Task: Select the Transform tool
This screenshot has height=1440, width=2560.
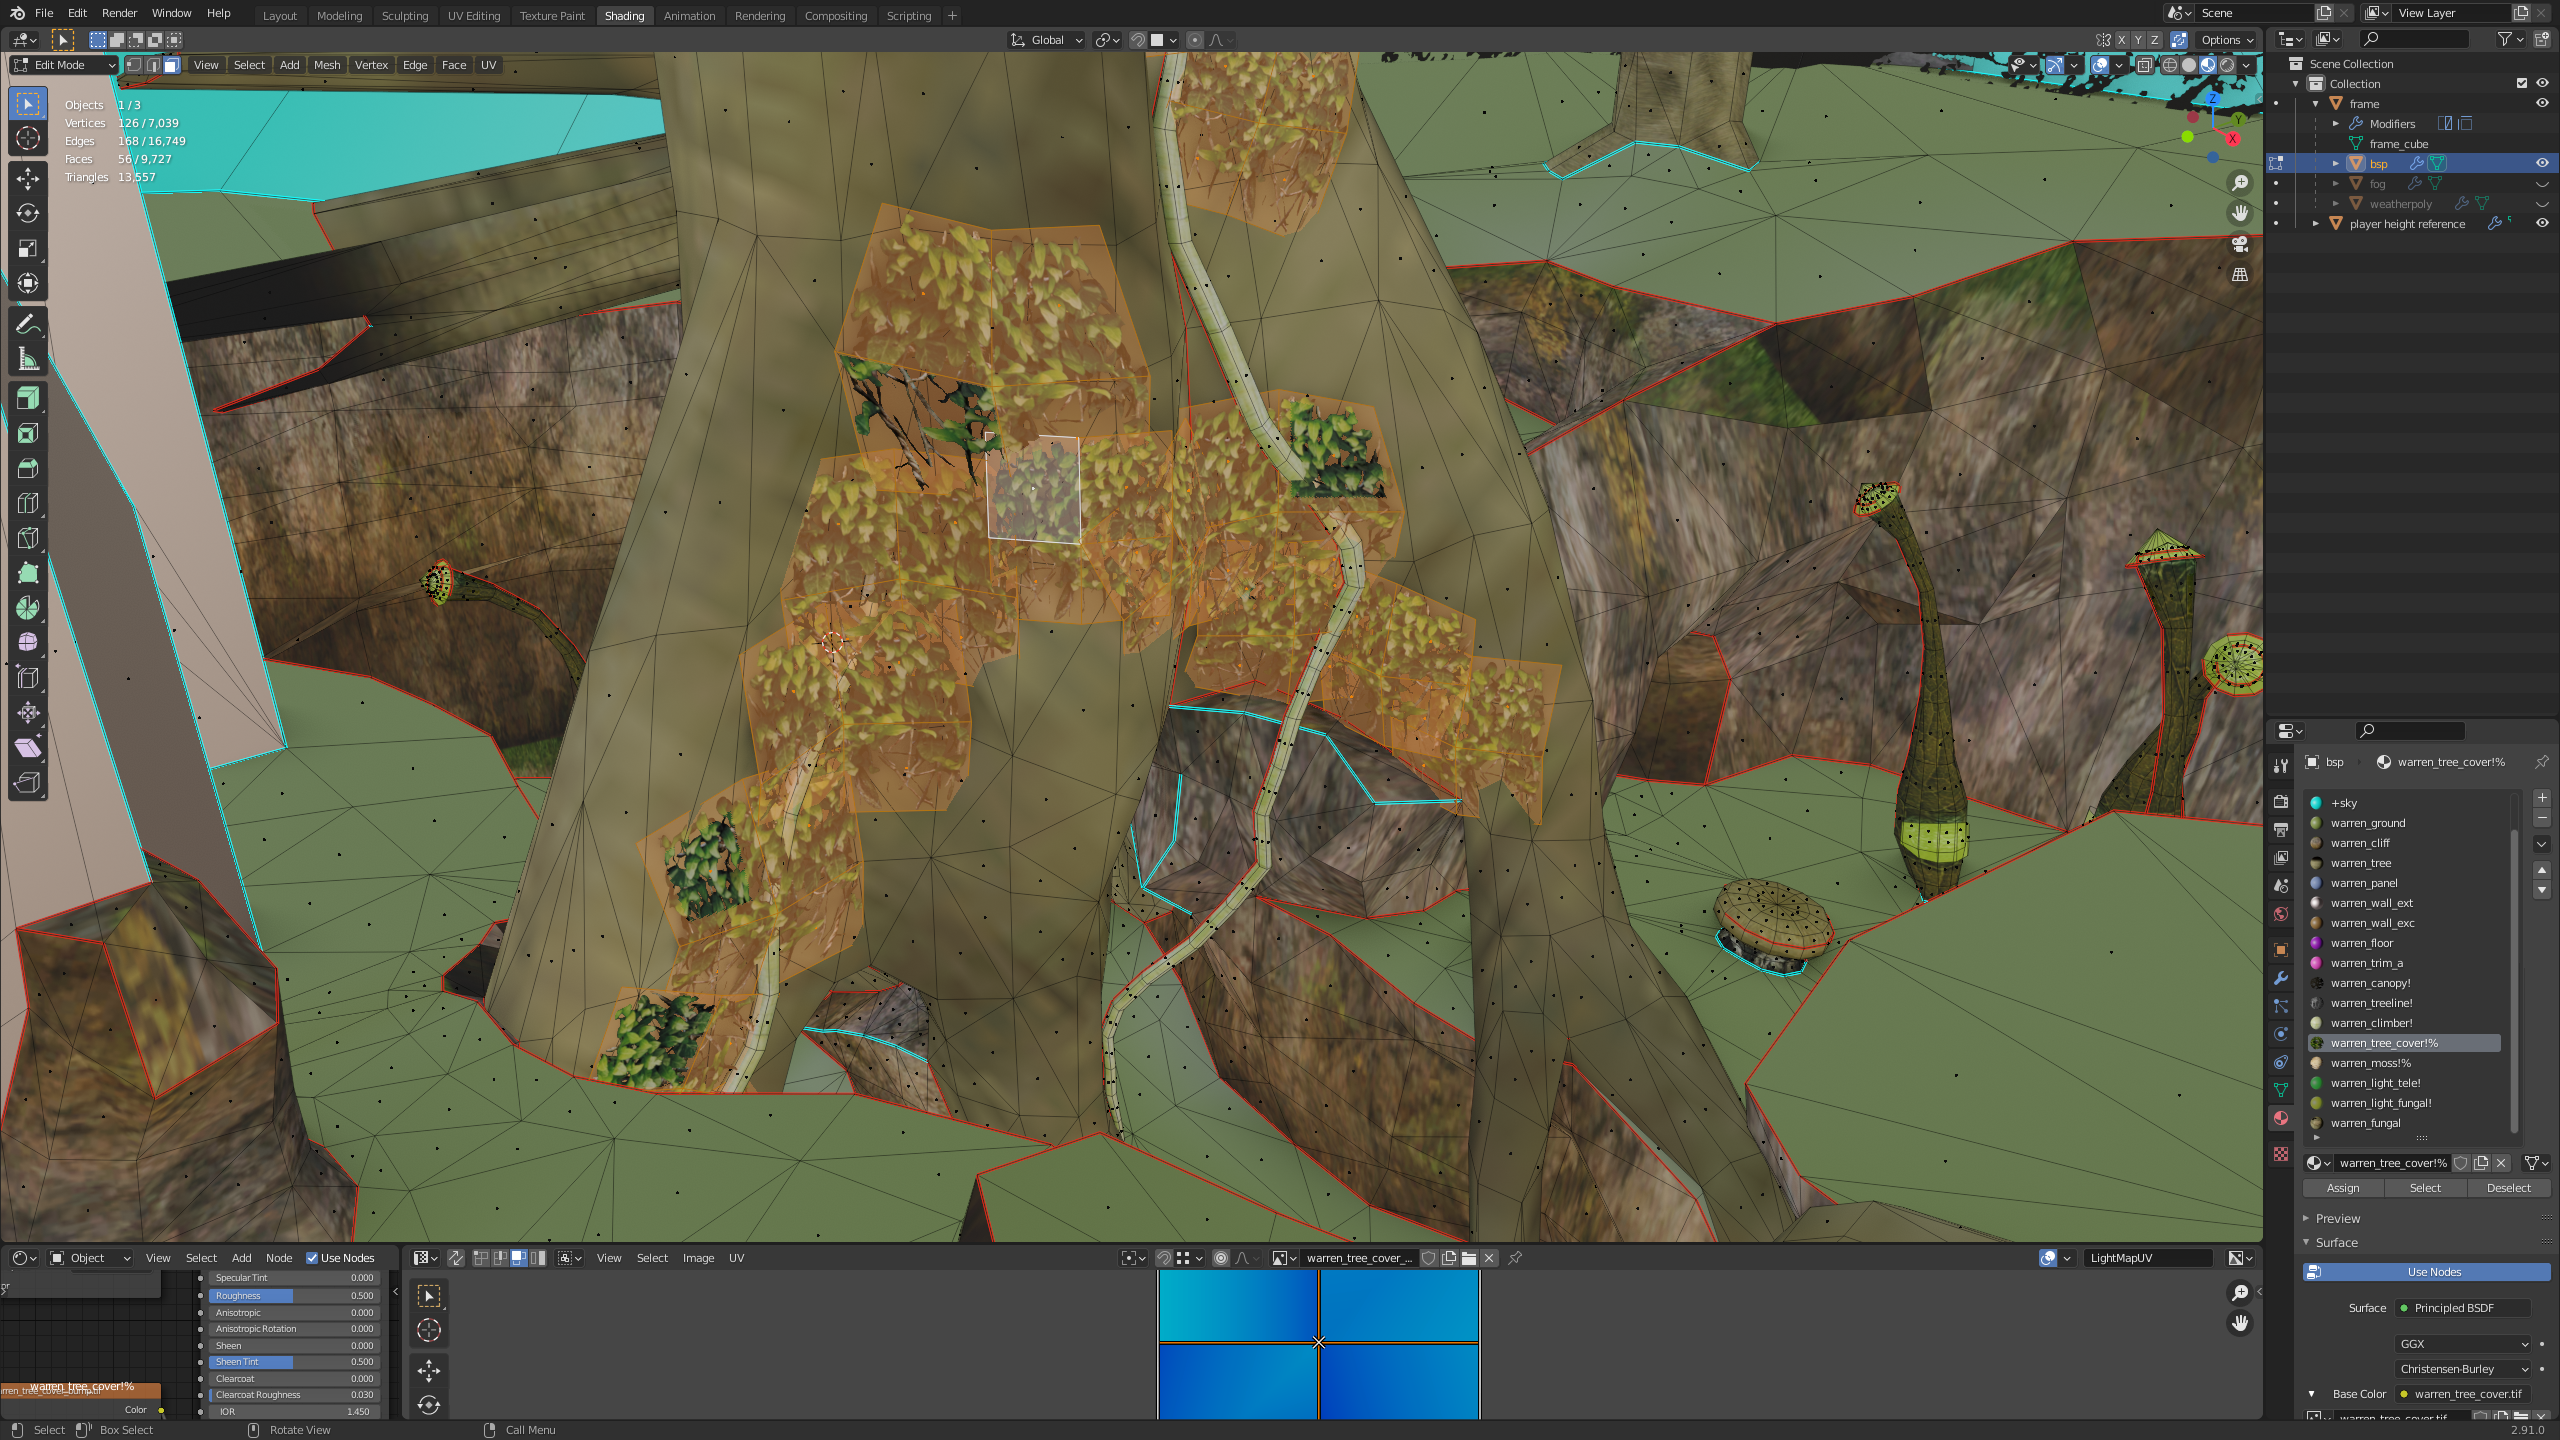Action: point(28,284)
